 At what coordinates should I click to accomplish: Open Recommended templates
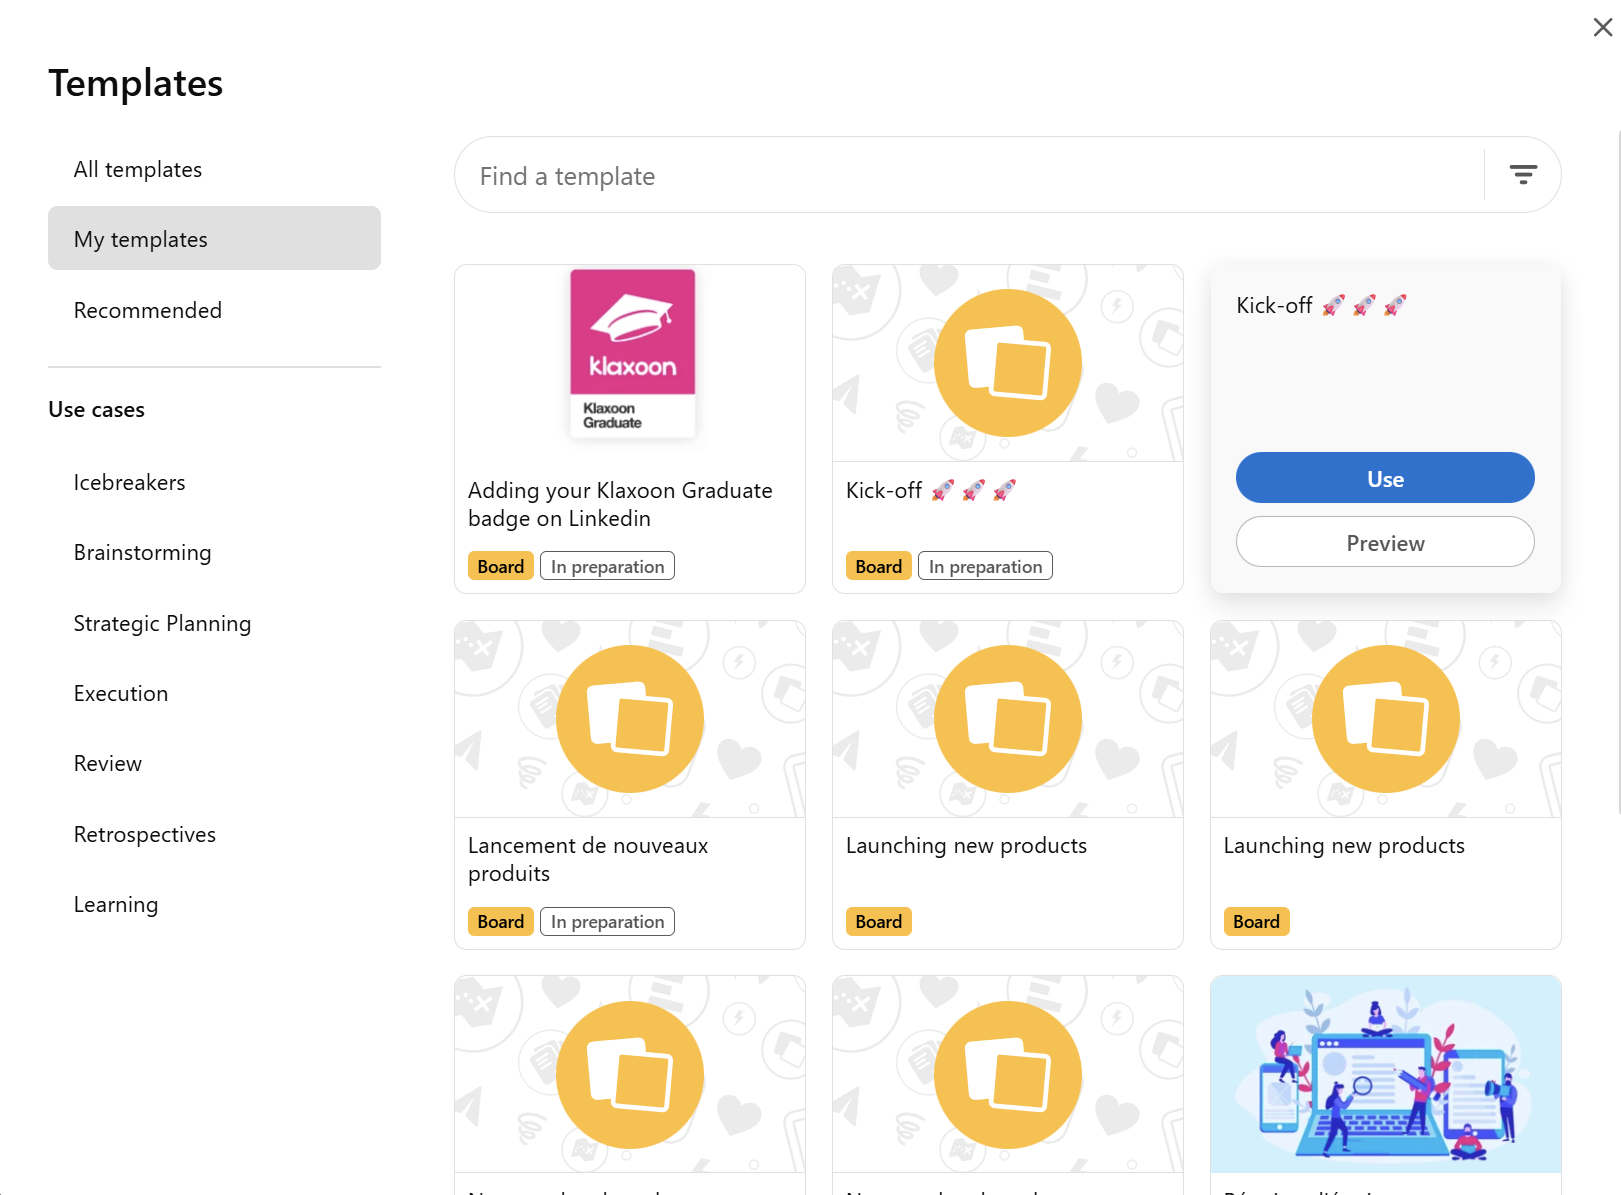(x=148, y=311)
